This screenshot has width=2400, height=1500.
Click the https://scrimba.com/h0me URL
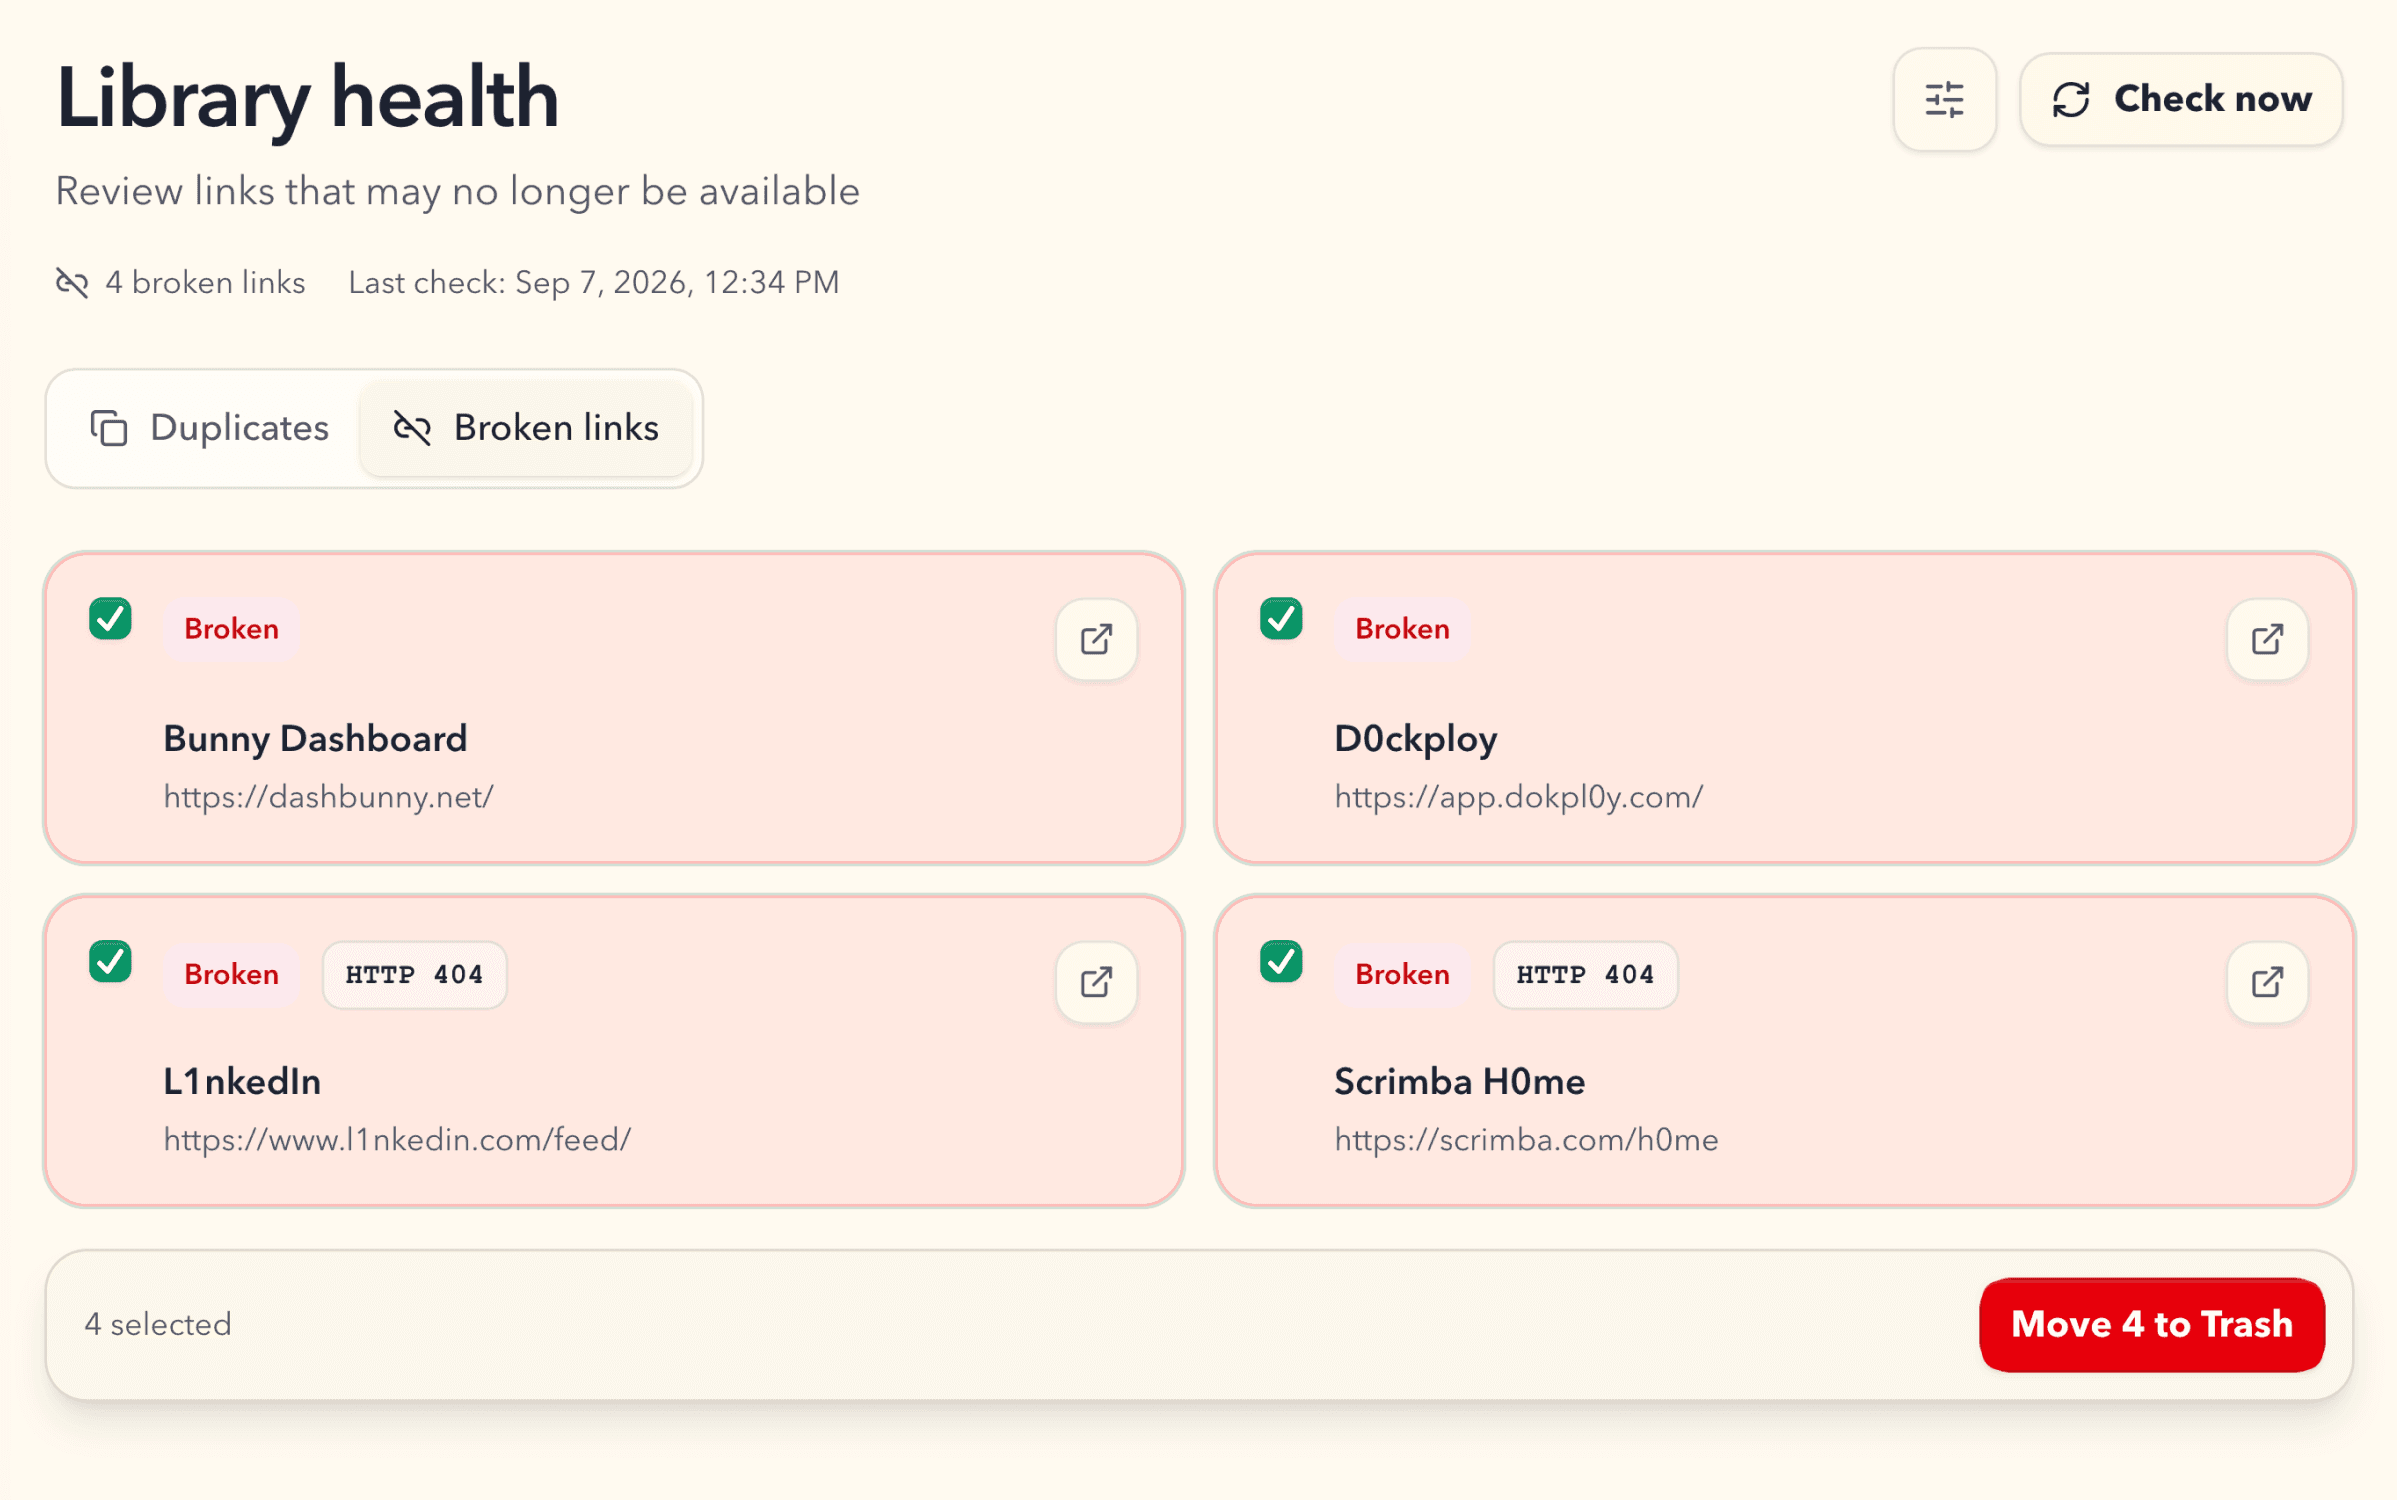[x=1526, y=1140]
